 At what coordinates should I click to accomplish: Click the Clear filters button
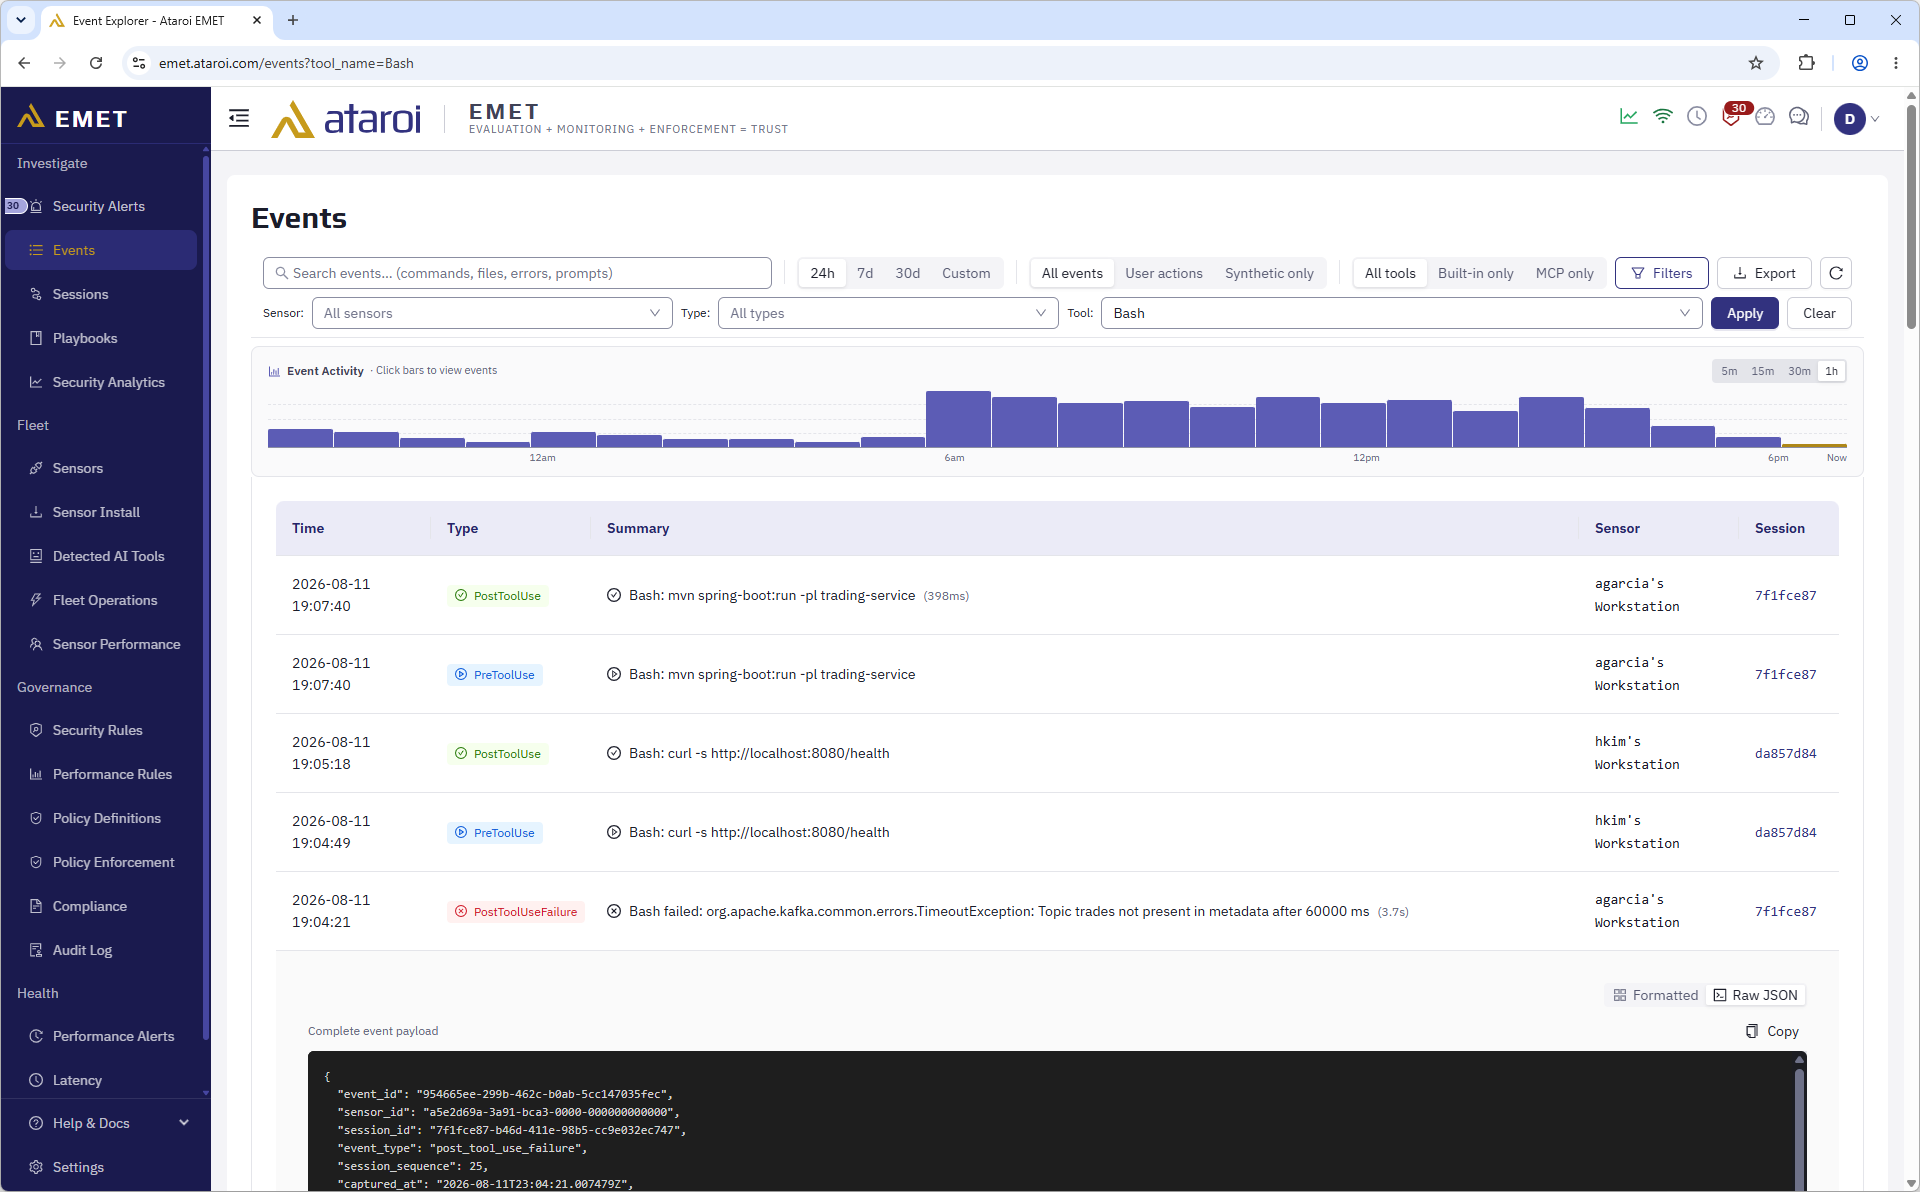[1819, 313]
